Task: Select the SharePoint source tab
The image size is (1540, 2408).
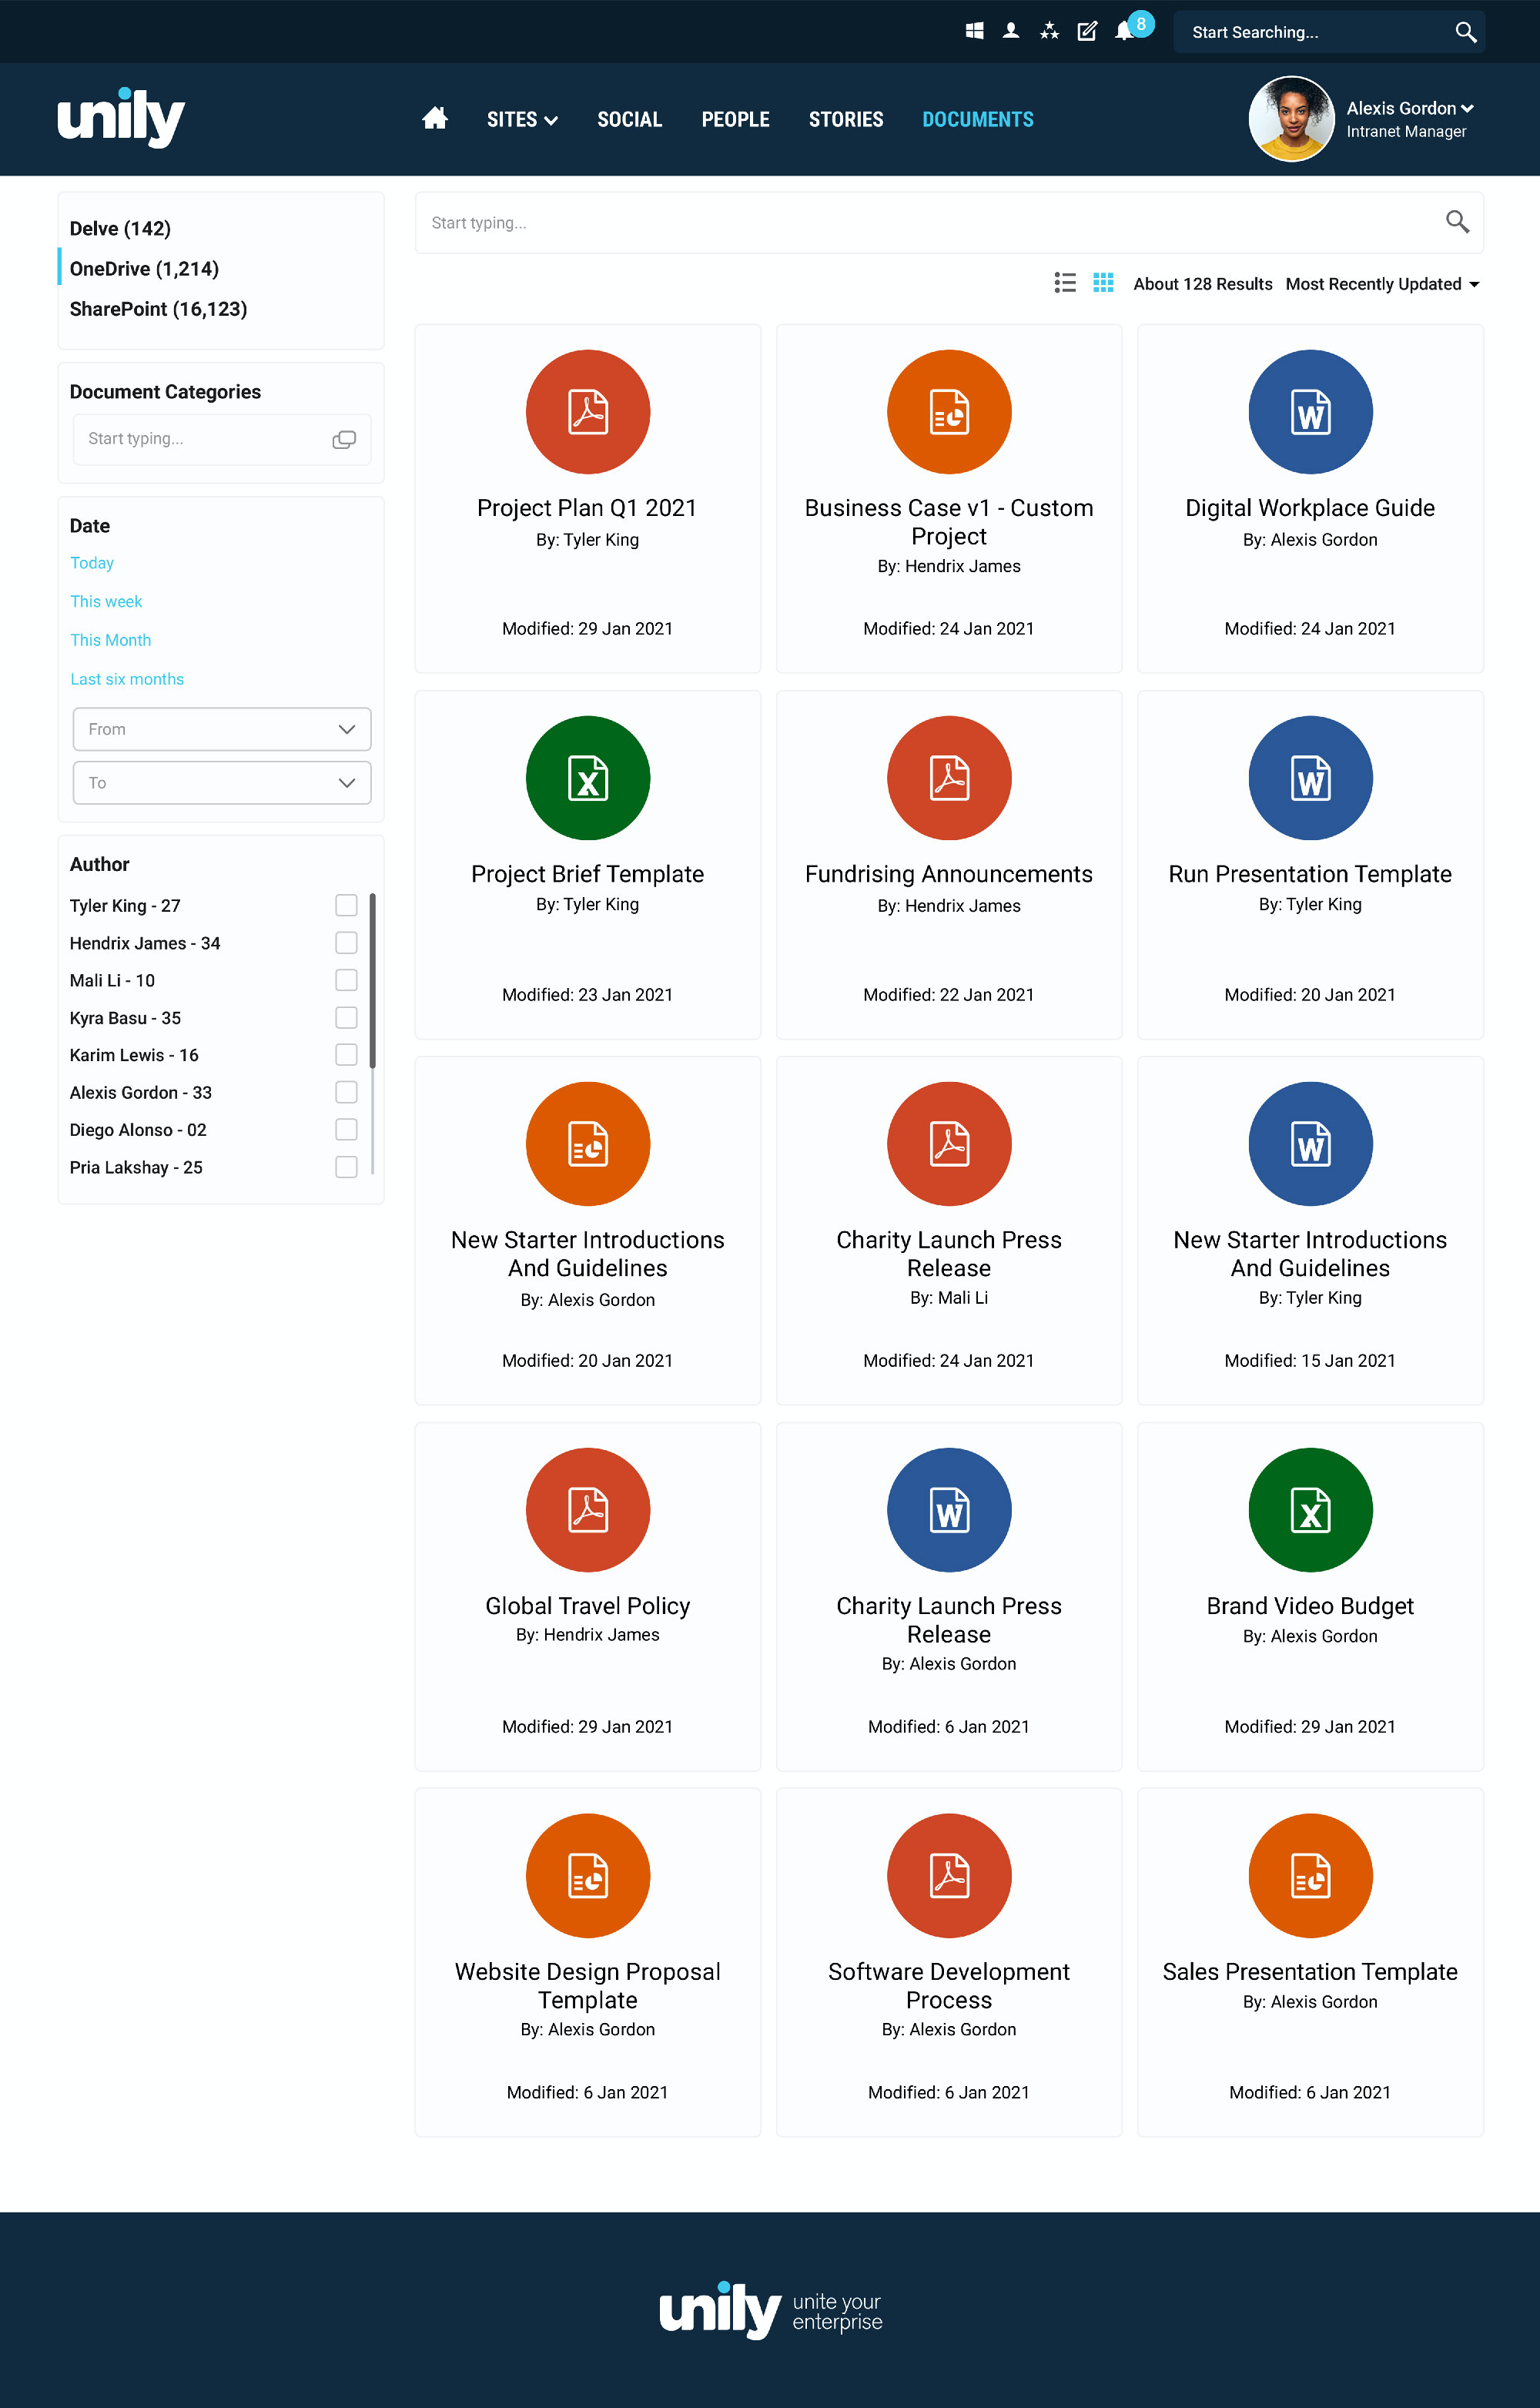Action: (x=158, y=309)
